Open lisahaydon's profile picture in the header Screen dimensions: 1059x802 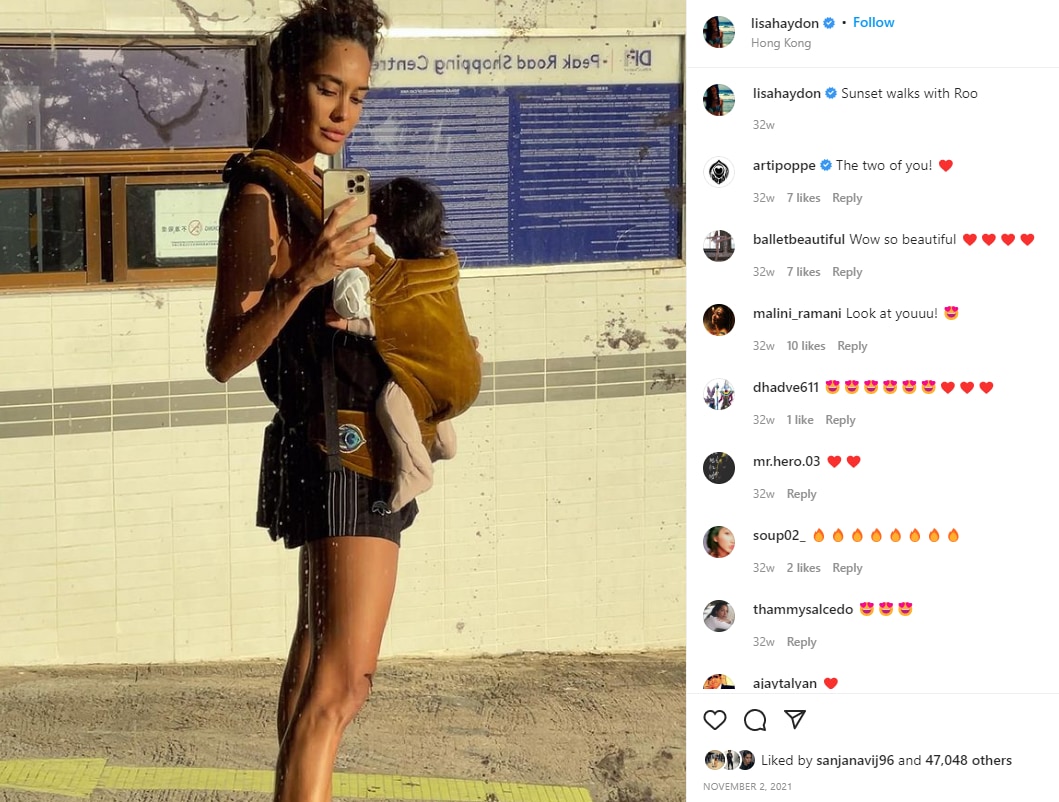coord(719,32)
